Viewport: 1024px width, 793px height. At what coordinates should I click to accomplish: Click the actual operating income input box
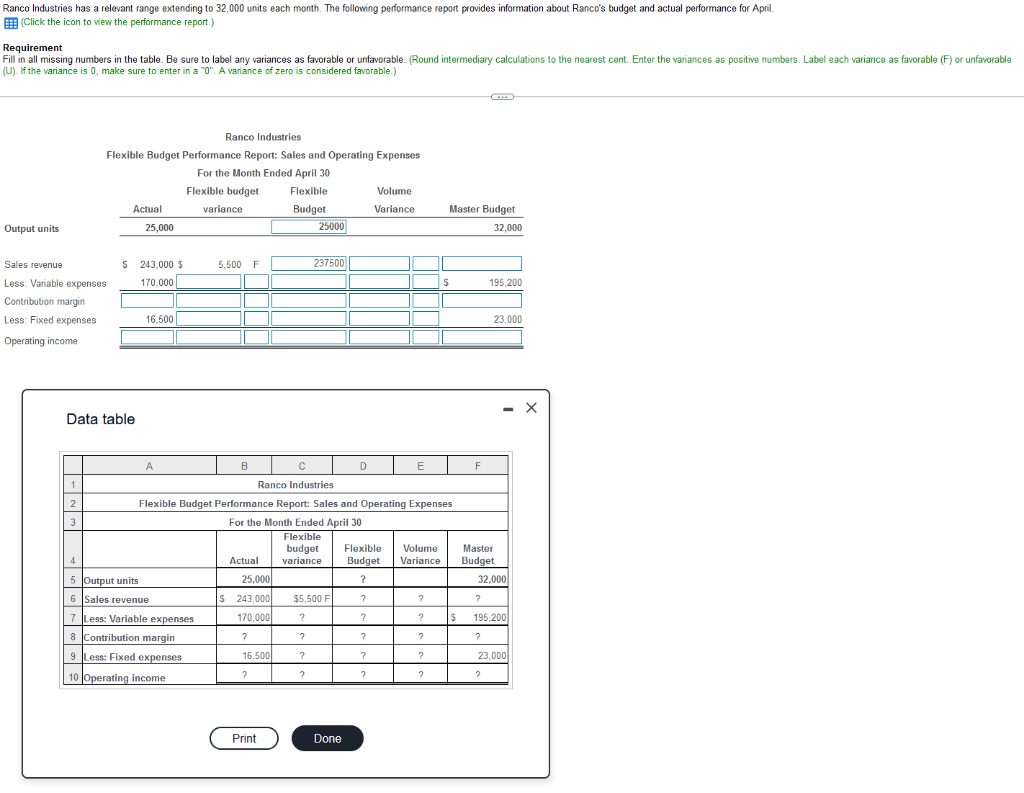point(147,337)
